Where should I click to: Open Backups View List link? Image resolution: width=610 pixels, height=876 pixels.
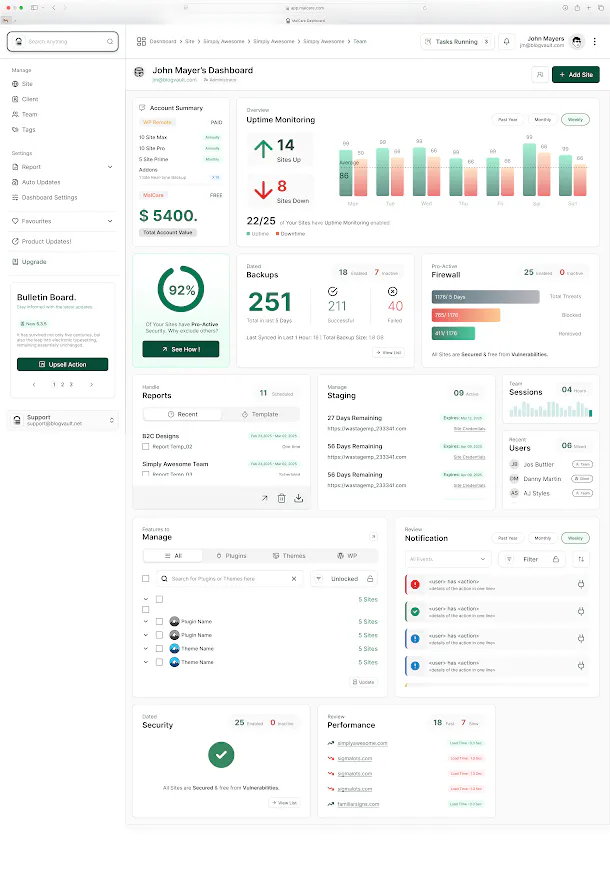click(x=389, y=353)
